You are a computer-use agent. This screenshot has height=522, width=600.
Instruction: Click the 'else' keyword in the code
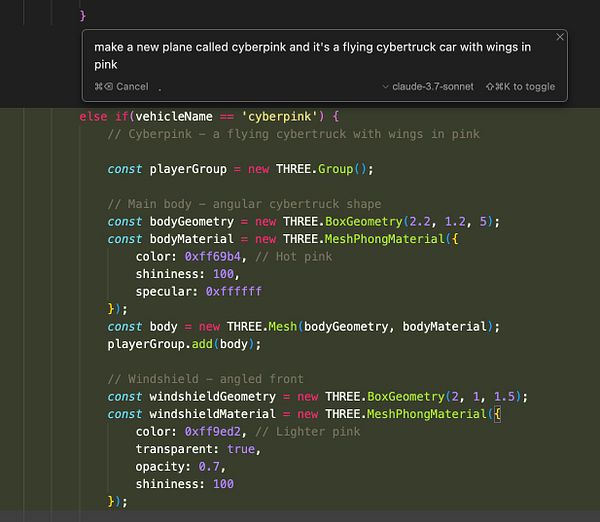coord(93,116)
